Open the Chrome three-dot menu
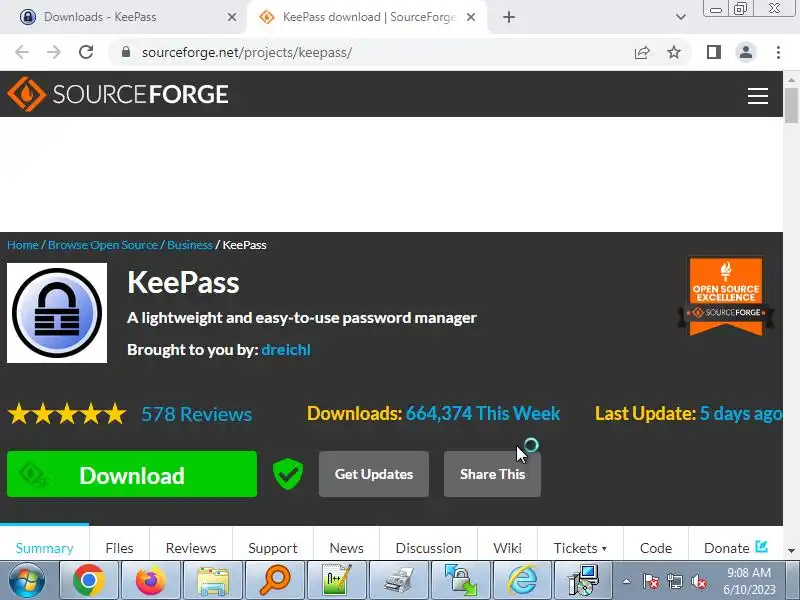The width and height of the screenshot is (800, 600). pos(778,52)
